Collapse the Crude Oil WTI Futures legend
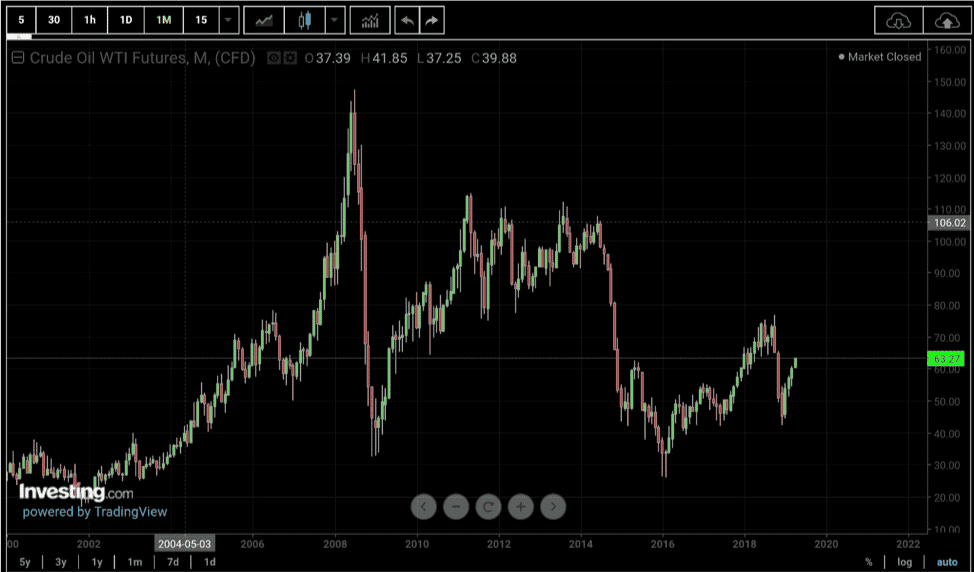Screen dimensions: 974x572 [18, 58]
